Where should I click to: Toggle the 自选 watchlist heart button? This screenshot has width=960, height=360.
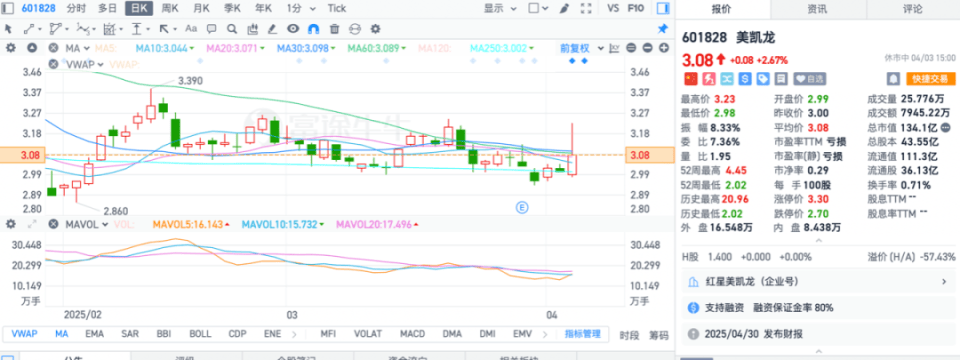810,78
